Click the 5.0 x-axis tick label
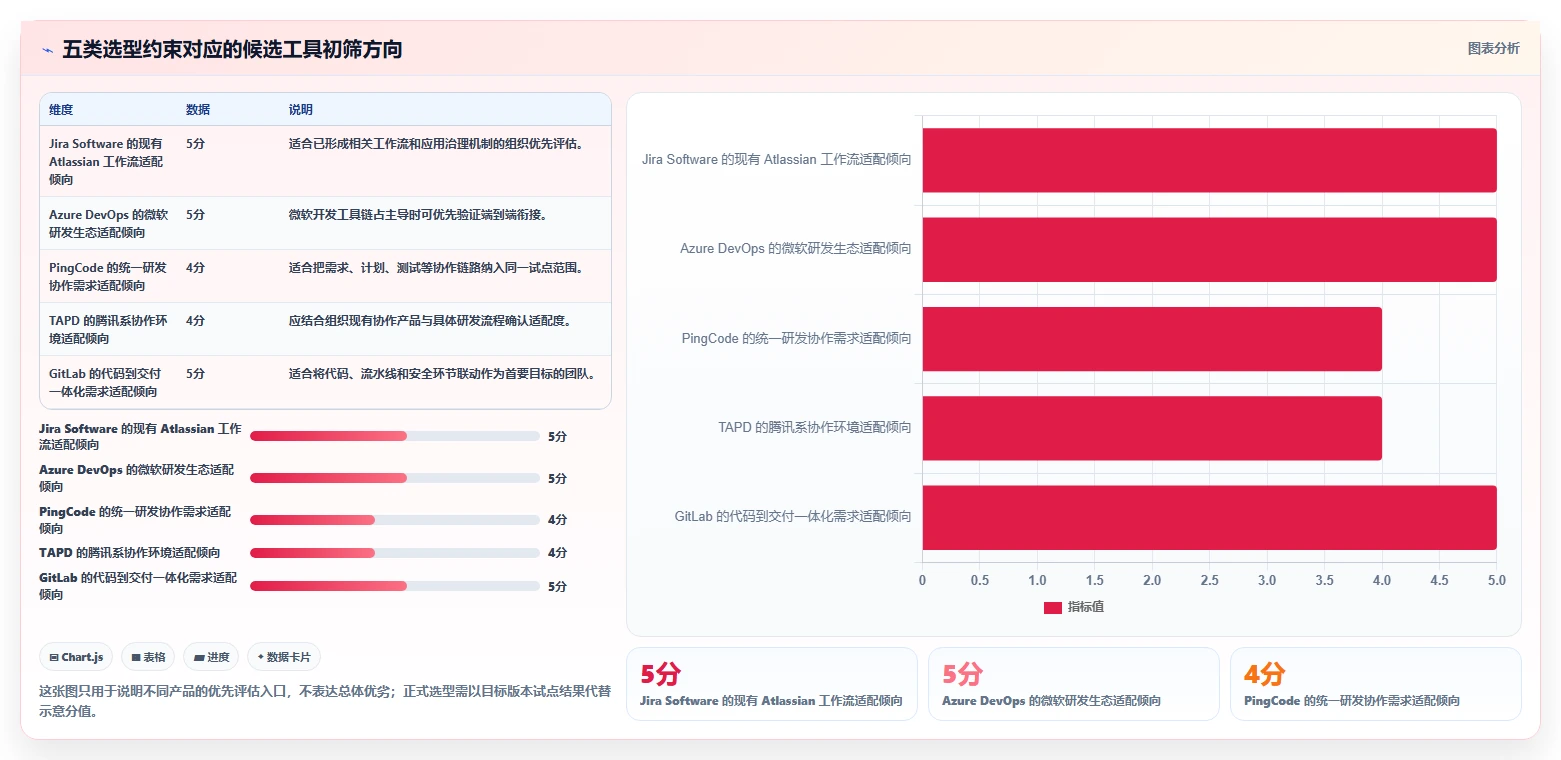Viewport: 1561px width, 760px height. pyautogui.click(x=1497, y=580)
